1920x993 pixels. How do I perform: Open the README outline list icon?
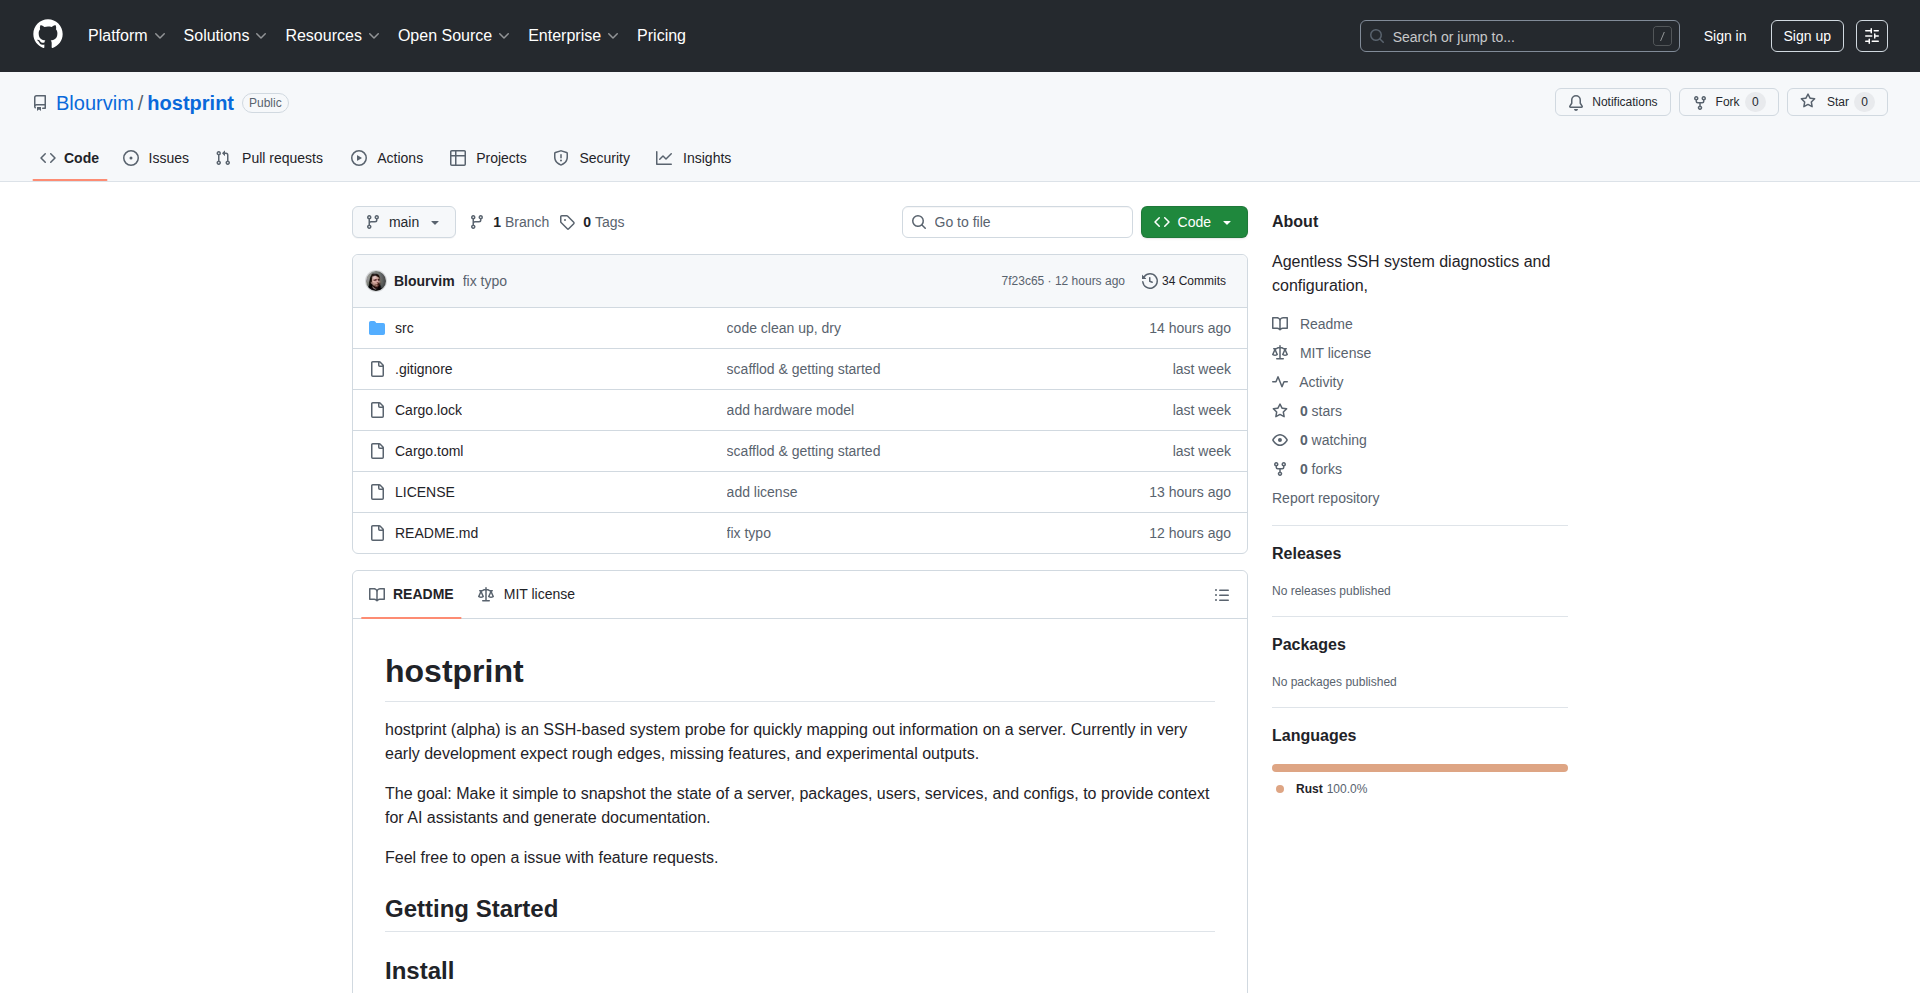tap(1221, 595)
